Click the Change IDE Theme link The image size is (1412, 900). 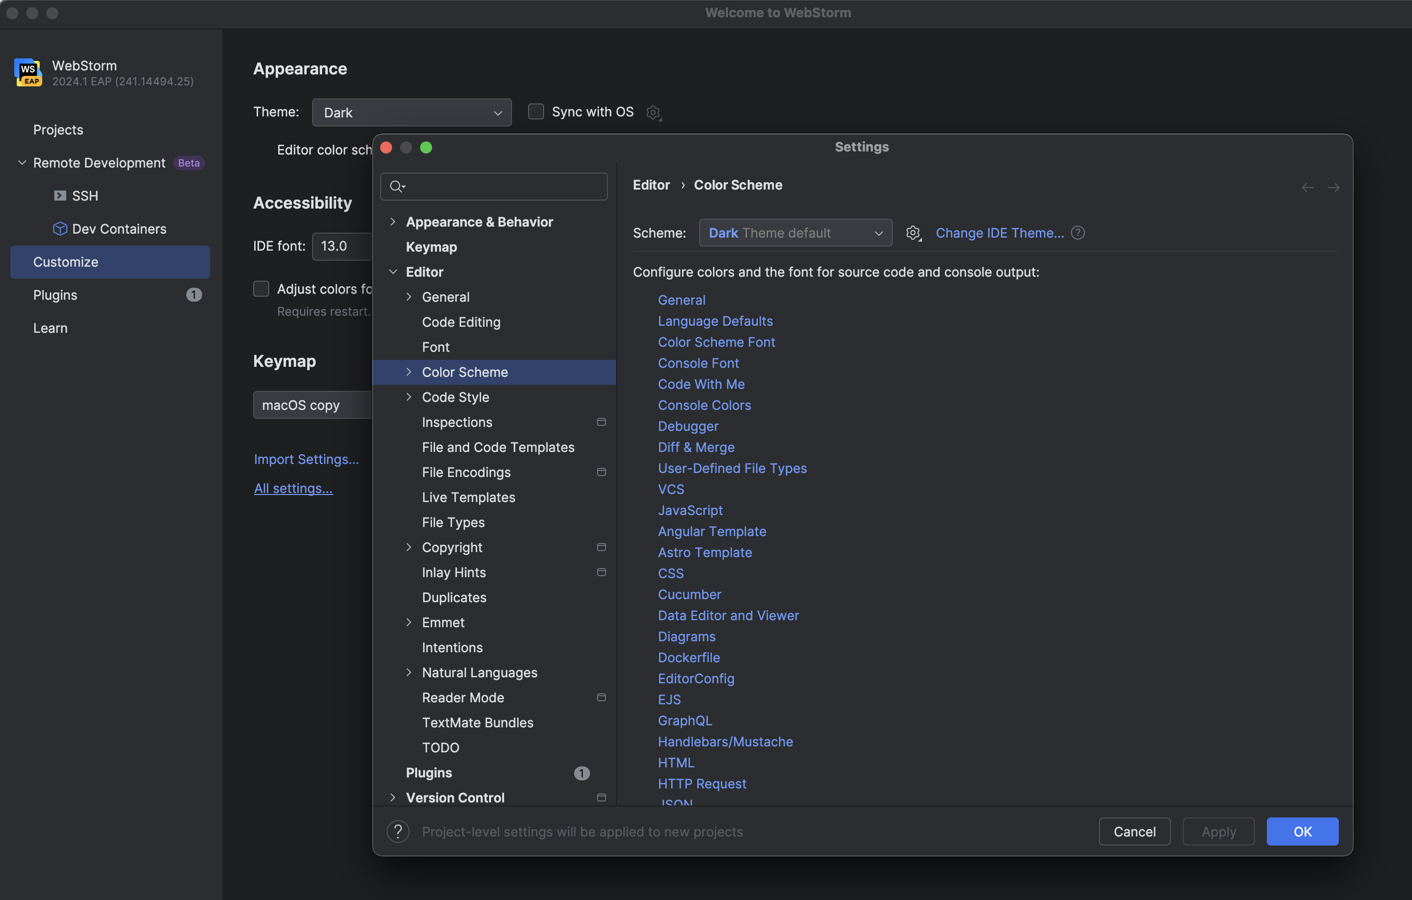[999, 232]
